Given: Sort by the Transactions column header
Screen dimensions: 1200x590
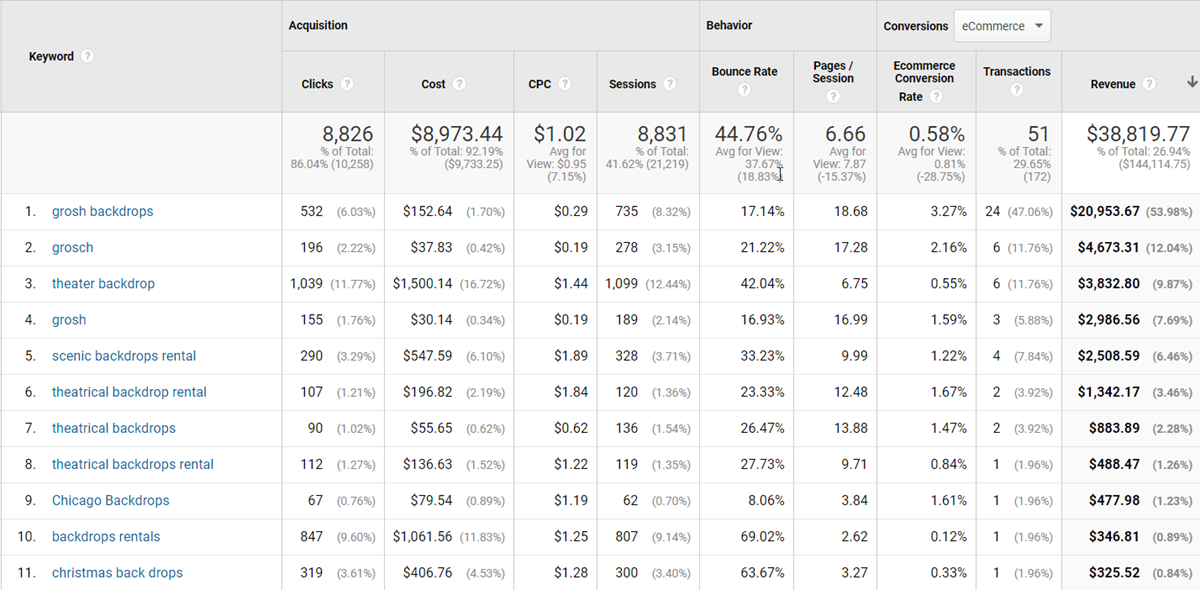Looking at the screenshot, I should pyautogui.click(x=1016, y=72).
